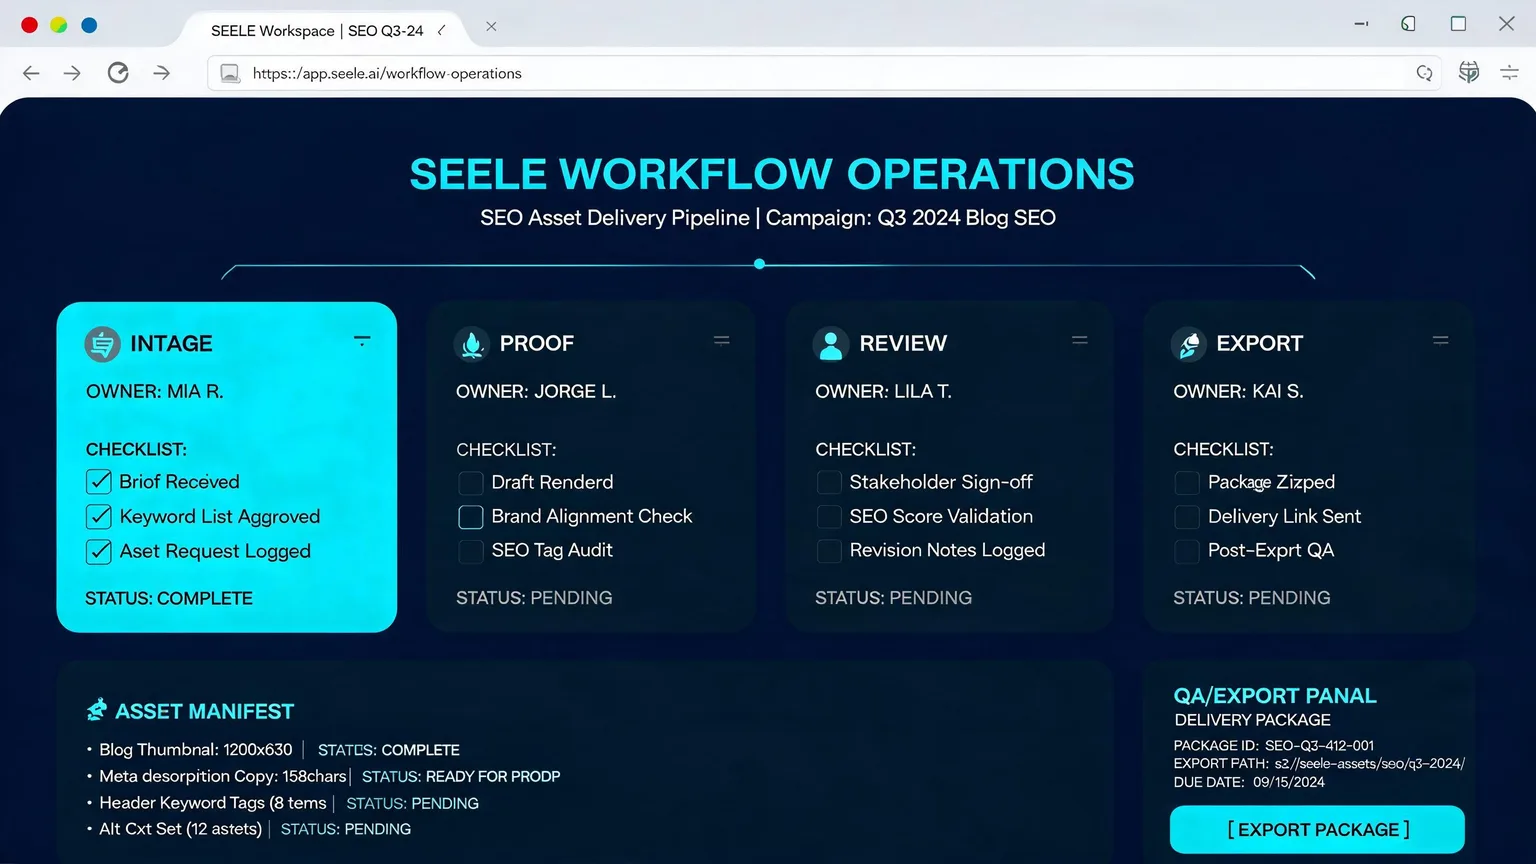The width and height of the screenshot is (1536, 864).
Task: Click the edit mark beside tab title
Action: tap(441, 30)
